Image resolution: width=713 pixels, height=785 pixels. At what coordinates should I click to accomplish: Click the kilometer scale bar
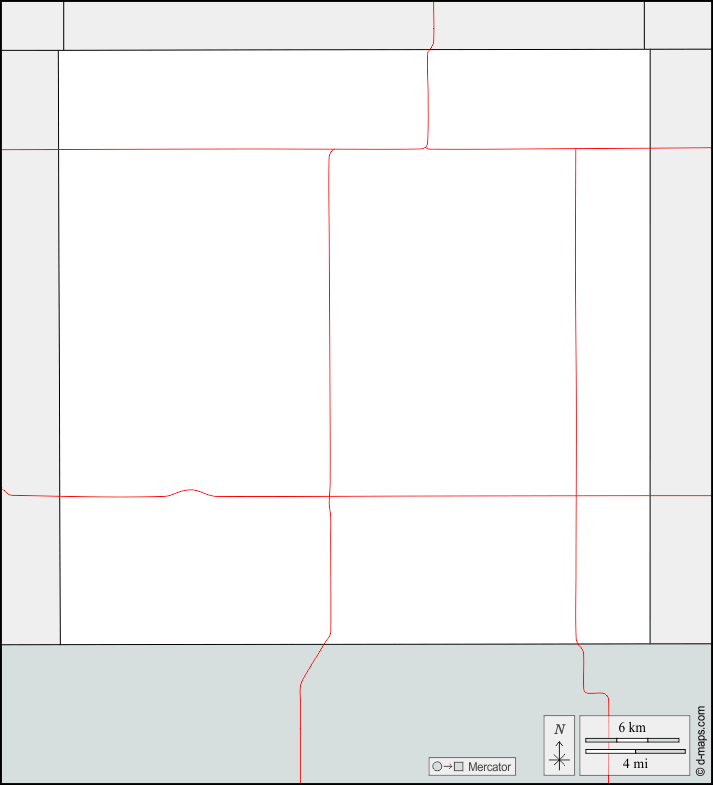coord(632,740)
